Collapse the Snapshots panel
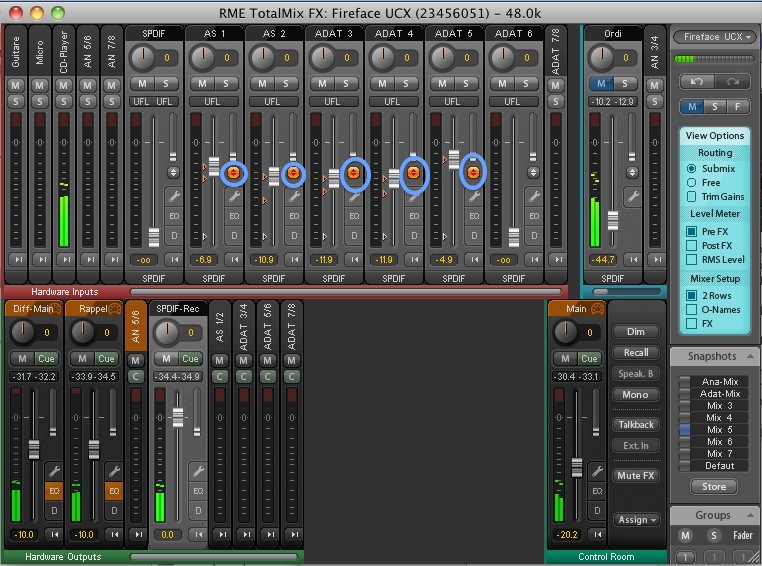Screen dimensions: 762x566 [x=750, y=356]
